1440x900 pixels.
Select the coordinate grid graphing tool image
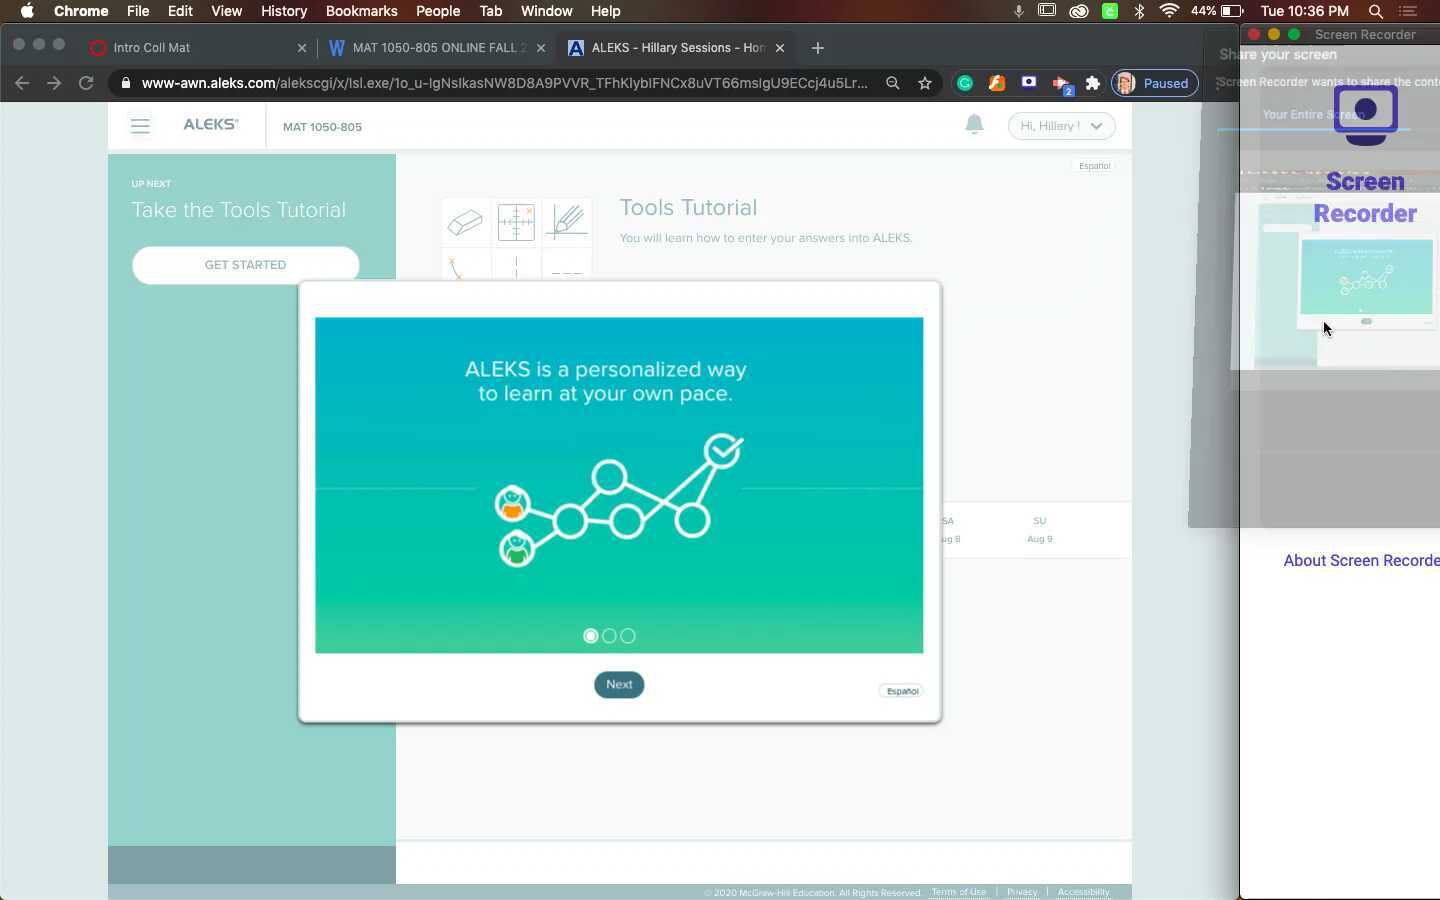click(516, 222)
